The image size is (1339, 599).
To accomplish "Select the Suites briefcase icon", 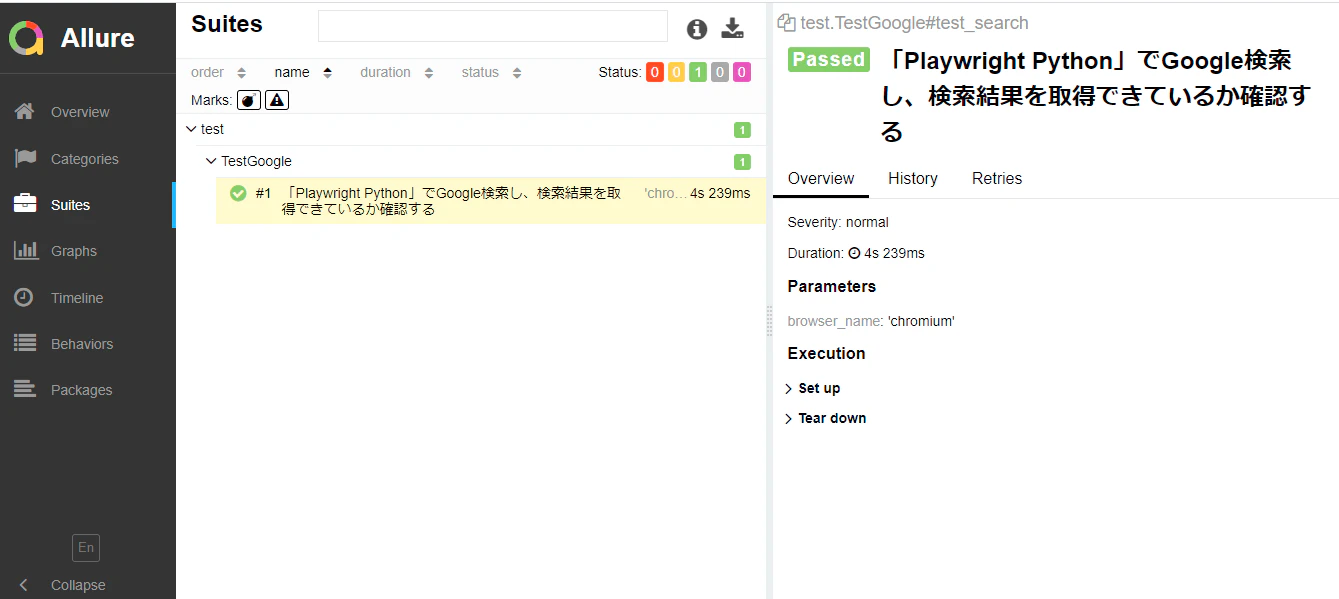I will coord(25,204).
